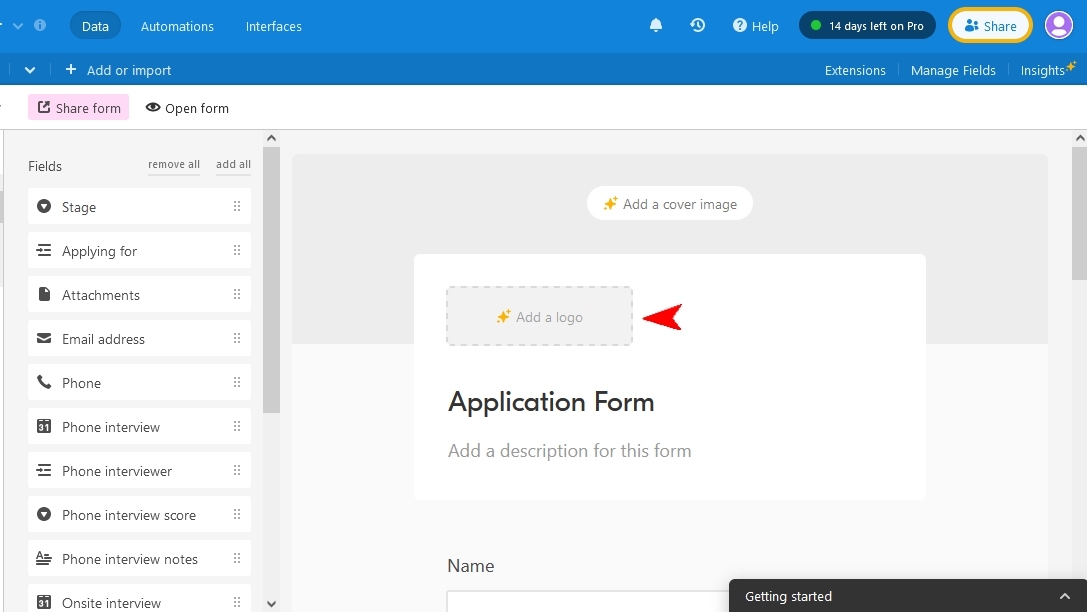Click the user account avatar

[1058, 25]
